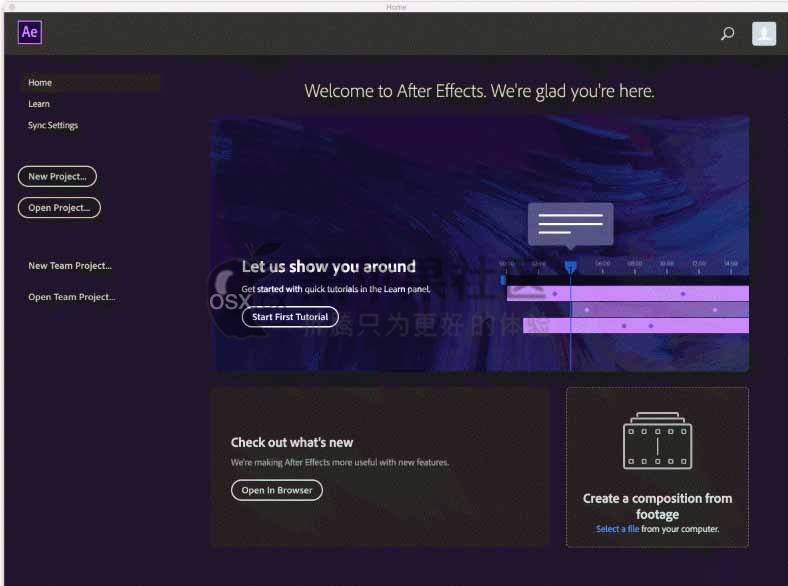This screenshot has width=788, height=586.
Task: Follow the Select a file link
Action: tap(617, 529)
